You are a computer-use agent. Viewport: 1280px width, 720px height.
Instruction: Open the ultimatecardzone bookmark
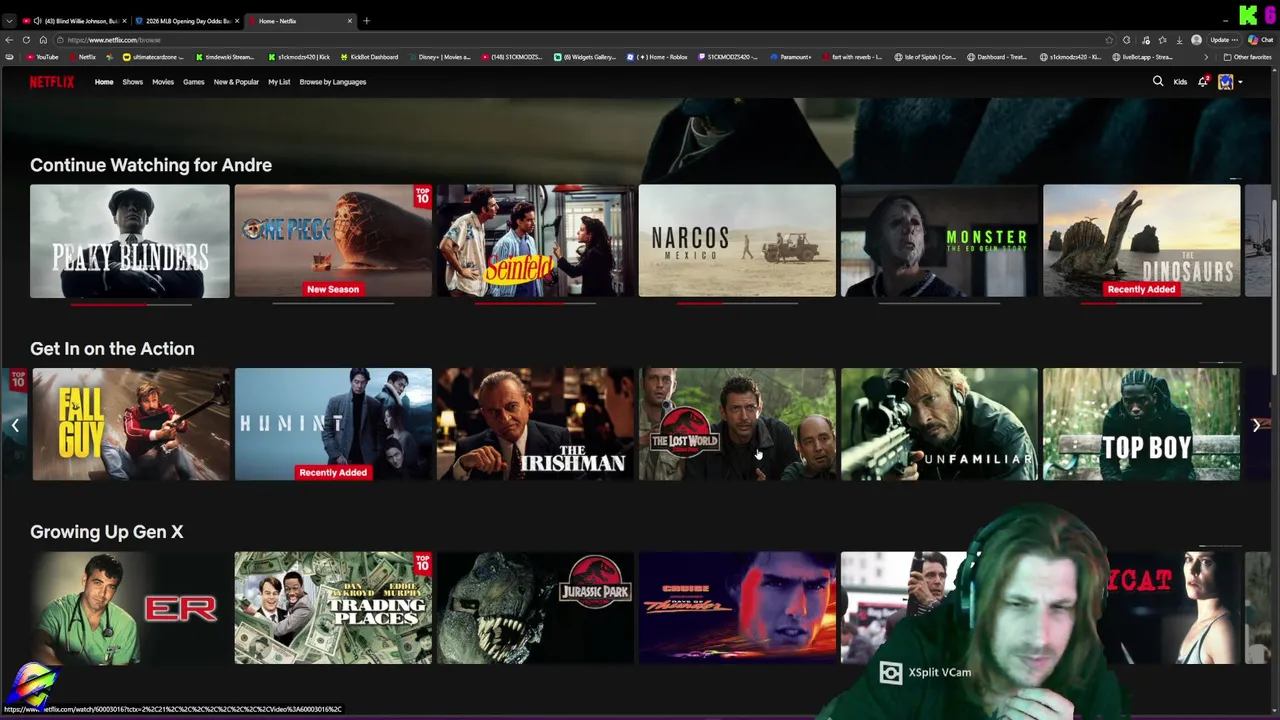pyautogui.click(x=153, y=57)
